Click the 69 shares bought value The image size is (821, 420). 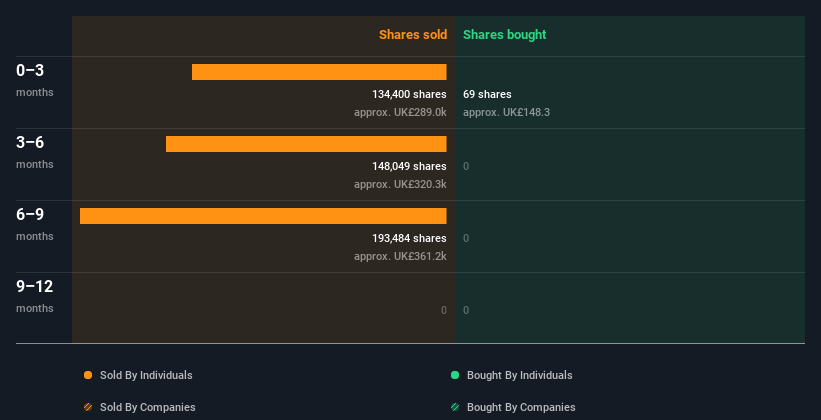coord(487,94)
